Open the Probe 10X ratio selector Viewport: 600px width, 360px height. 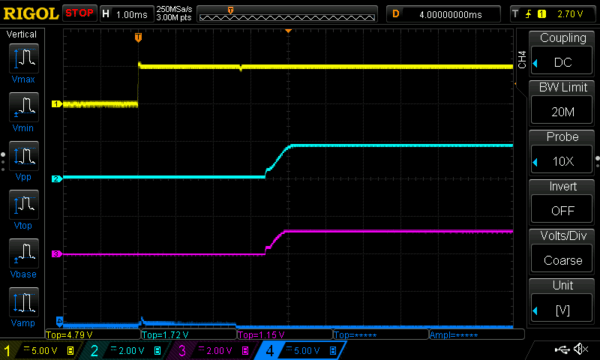(x=562, y=152)
